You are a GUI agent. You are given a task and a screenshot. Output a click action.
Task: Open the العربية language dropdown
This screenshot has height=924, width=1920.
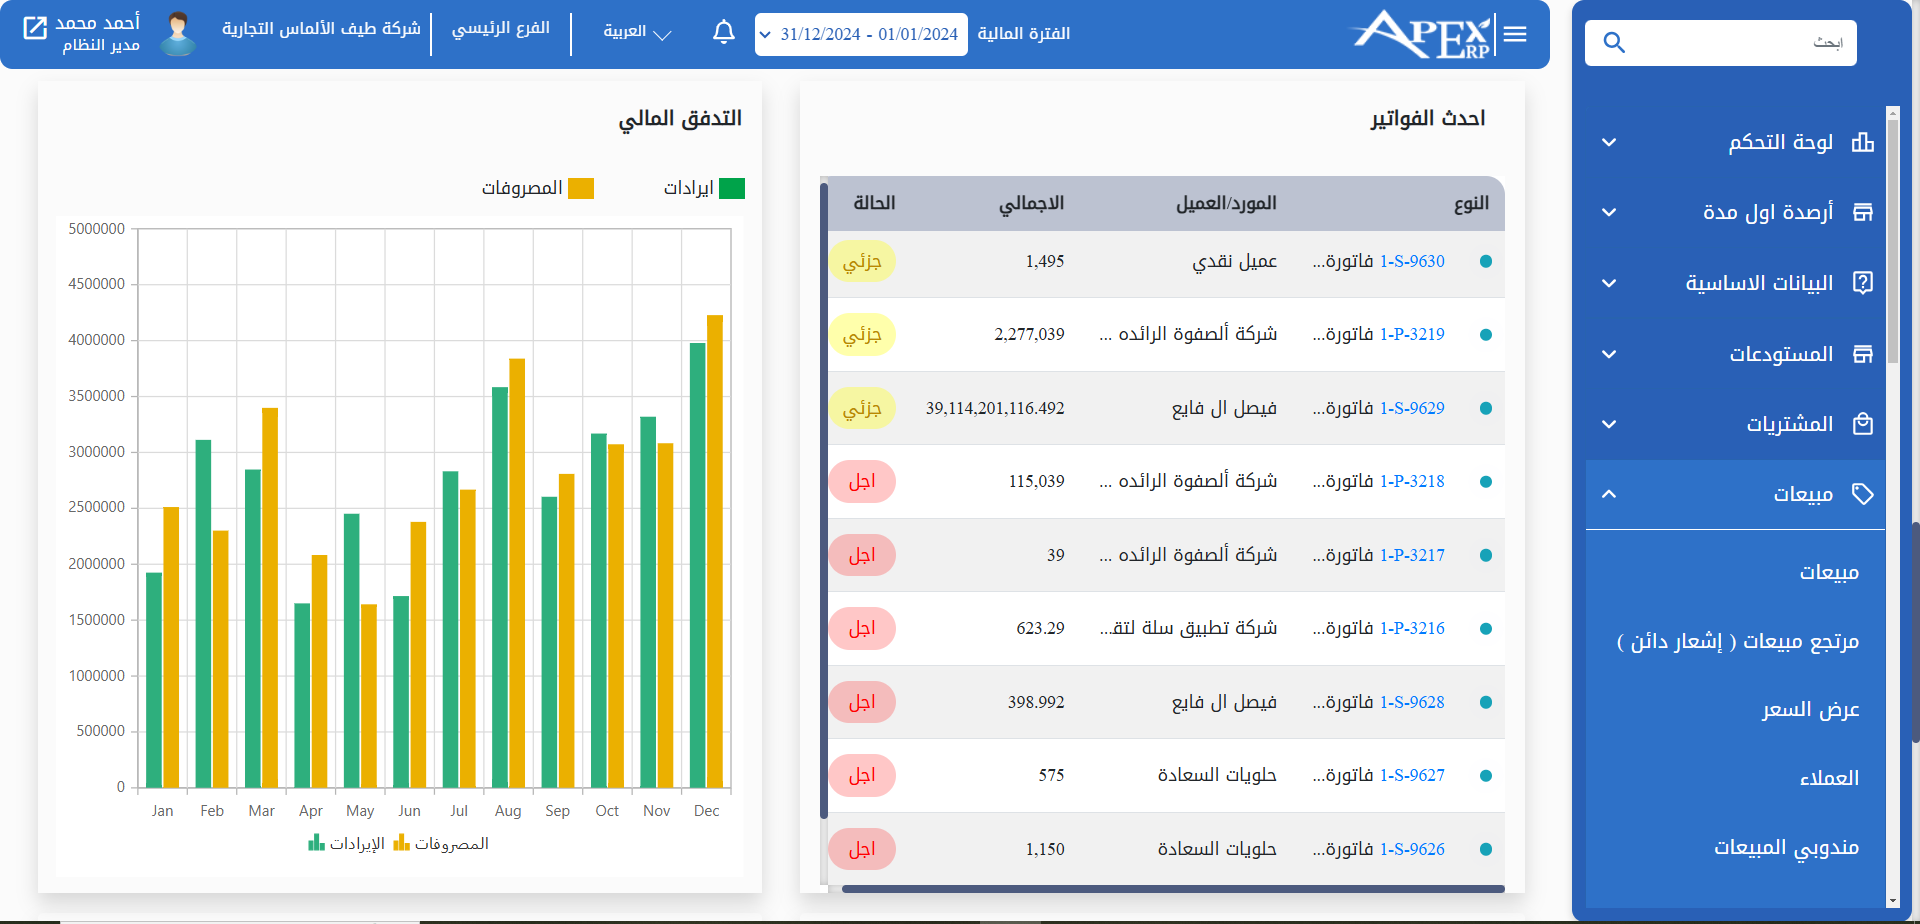pos(635,32)
